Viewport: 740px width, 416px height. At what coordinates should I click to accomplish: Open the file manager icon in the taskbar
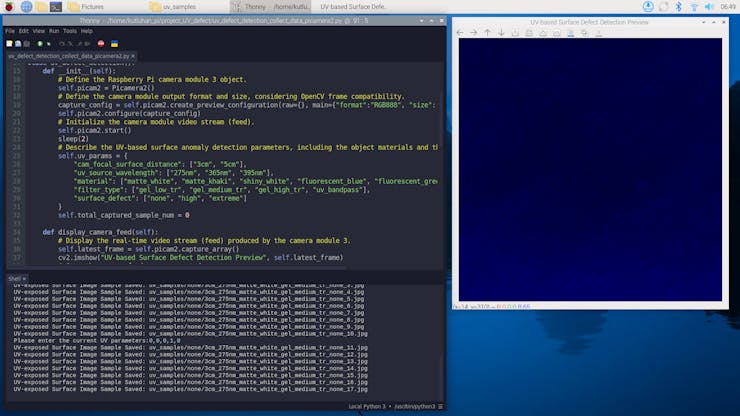(x=42, y=7)
